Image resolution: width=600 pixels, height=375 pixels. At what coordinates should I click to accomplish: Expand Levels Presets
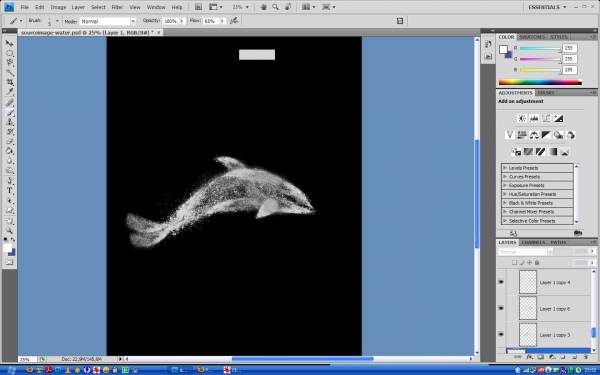pos(505,168)
